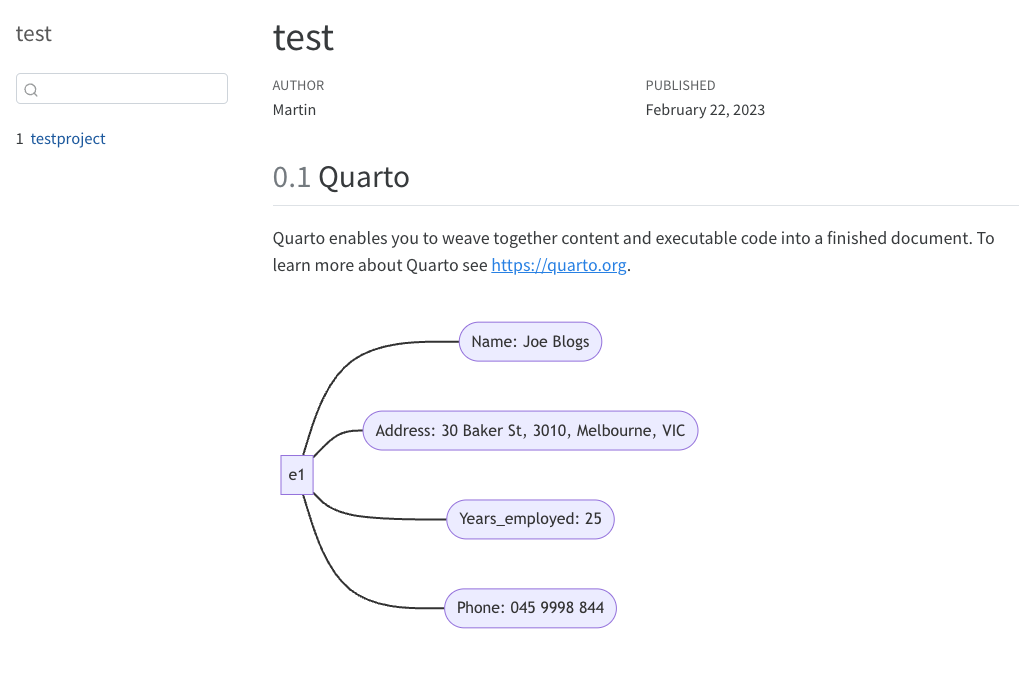Viewport: 1032px width, 686px height.
Task: Select the 'Phone: 045 9998 844' node
Action: 530,608
